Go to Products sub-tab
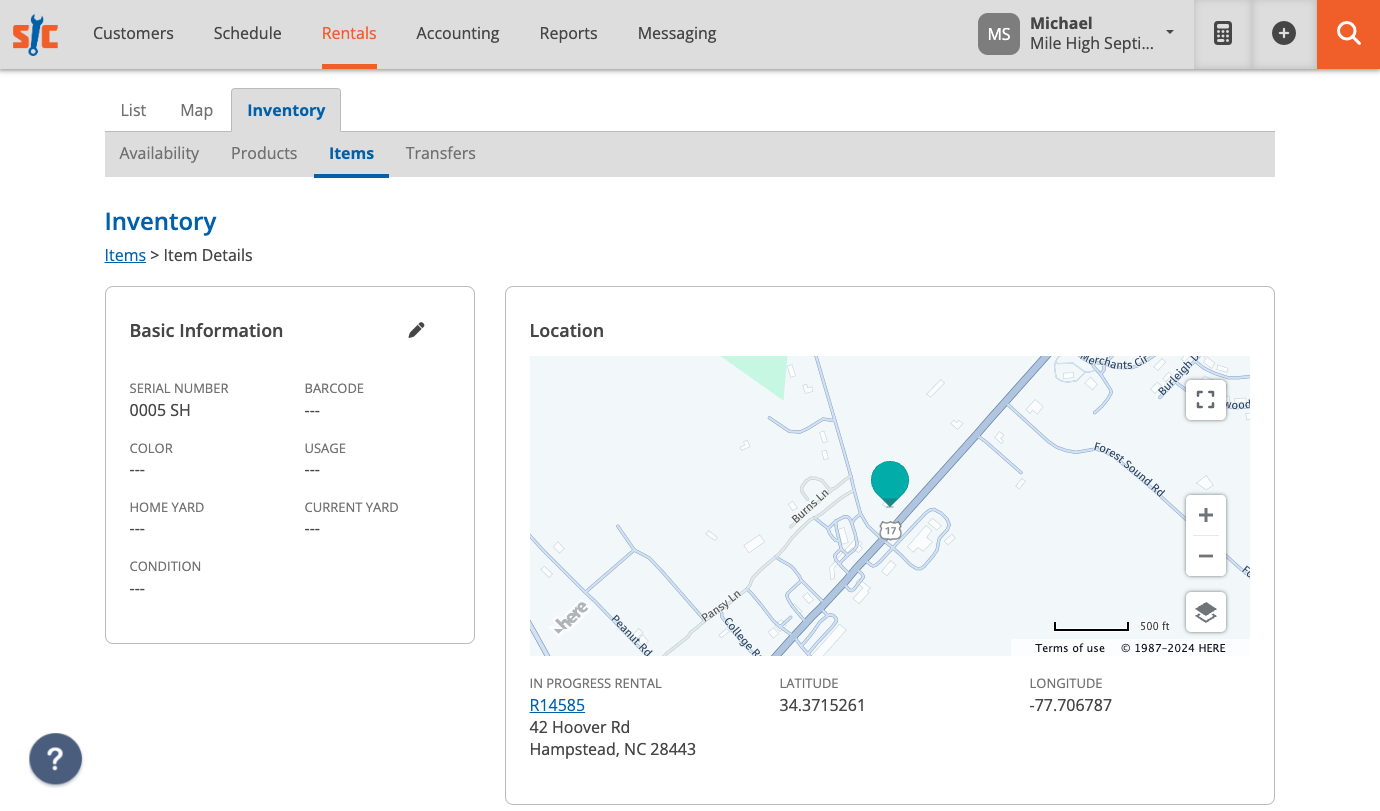This screenshot has width=1380, height=811. coord(264,153)
